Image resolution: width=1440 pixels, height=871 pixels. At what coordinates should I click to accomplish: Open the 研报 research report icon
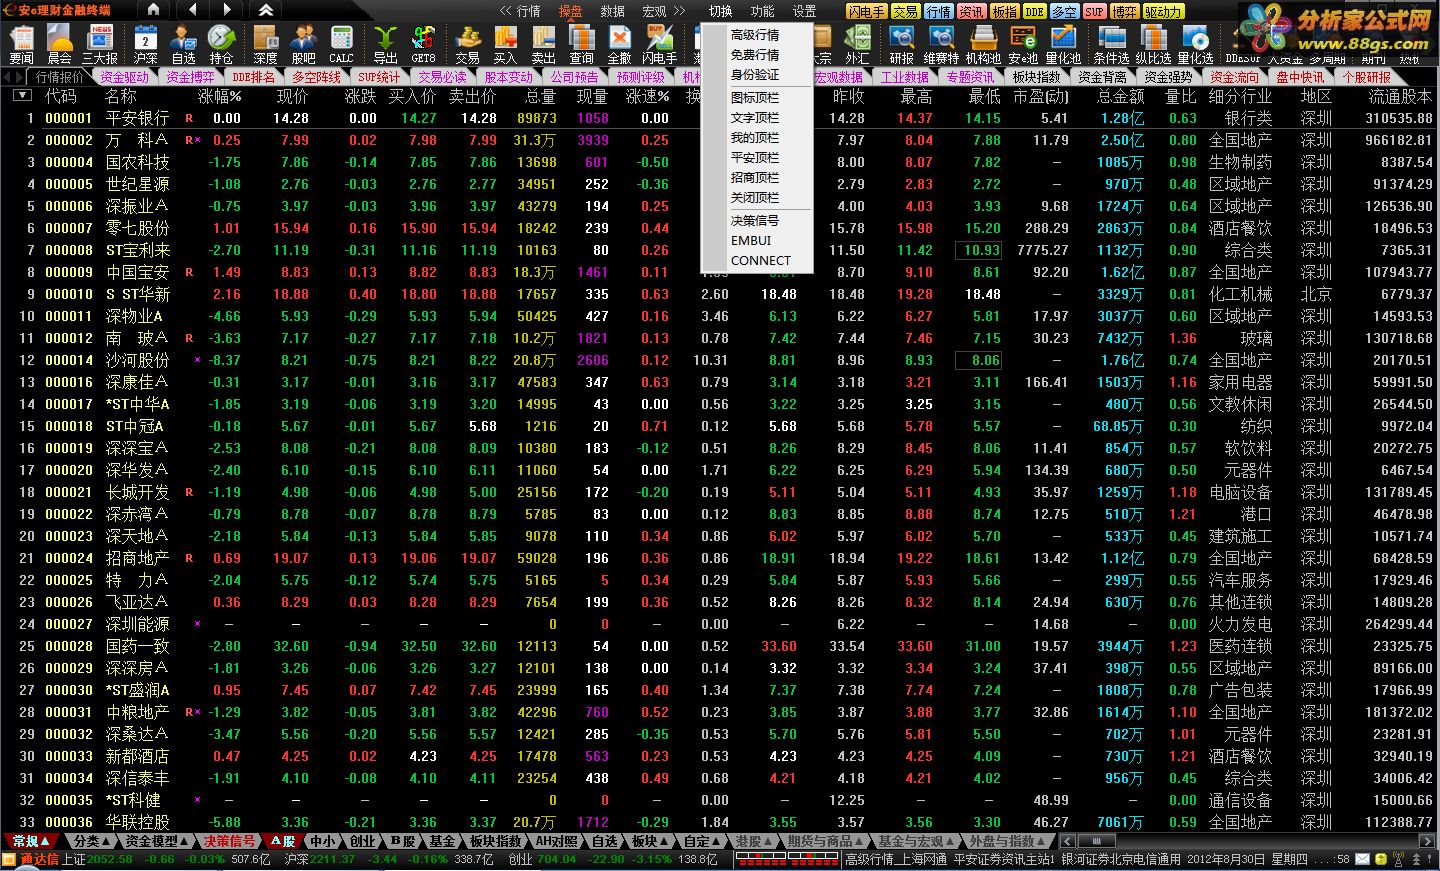click(901, 45)
